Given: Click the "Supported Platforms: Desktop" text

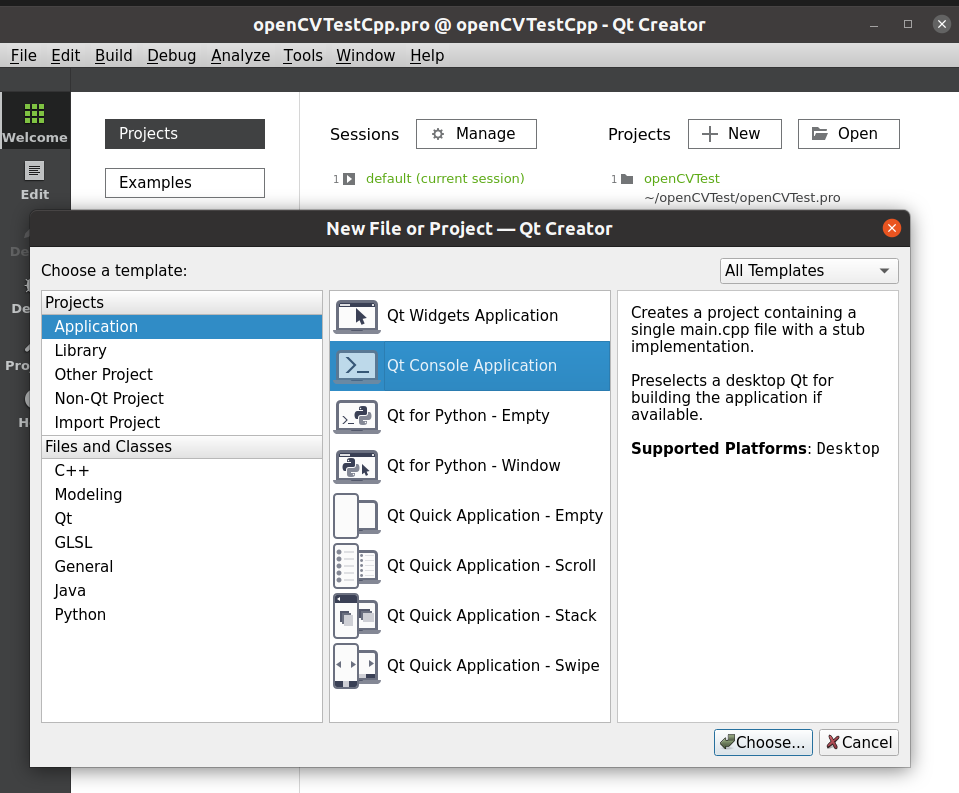Looking at the screenshot, I should tap(755, 449).
